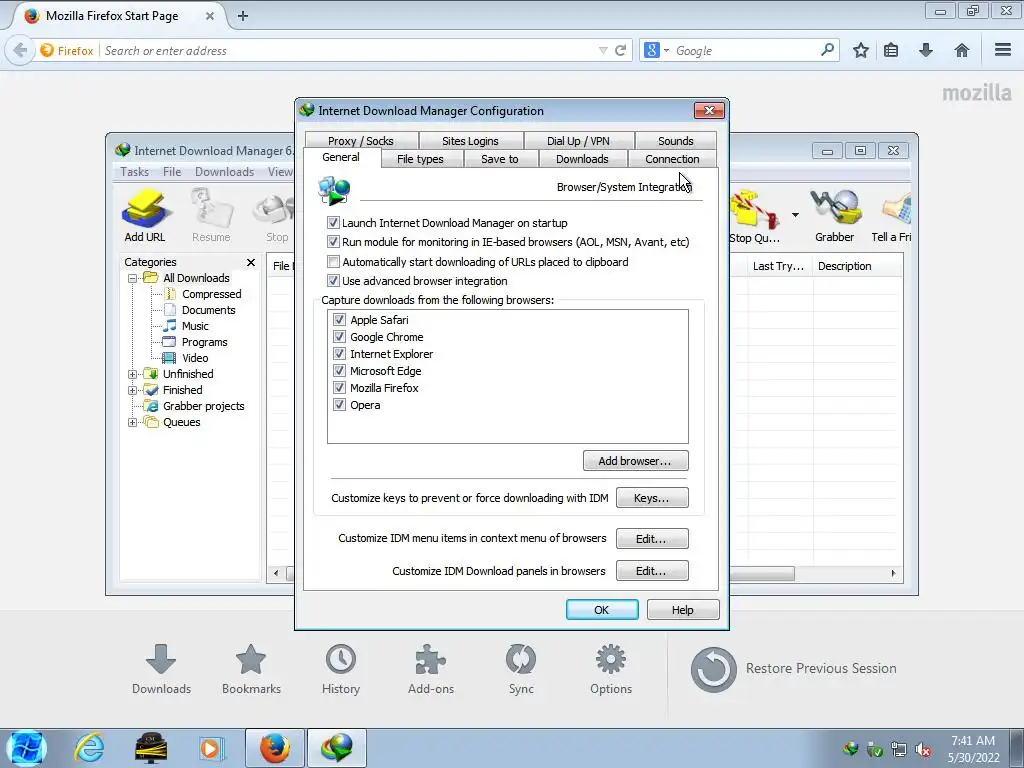
Task: Open Firefox downloads arrow in toolbar
Action: click(x=926, y=50)
